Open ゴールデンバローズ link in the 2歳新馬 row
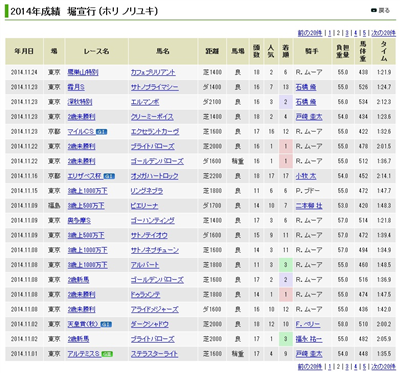The image size is (400, 373). pos(157,280)
